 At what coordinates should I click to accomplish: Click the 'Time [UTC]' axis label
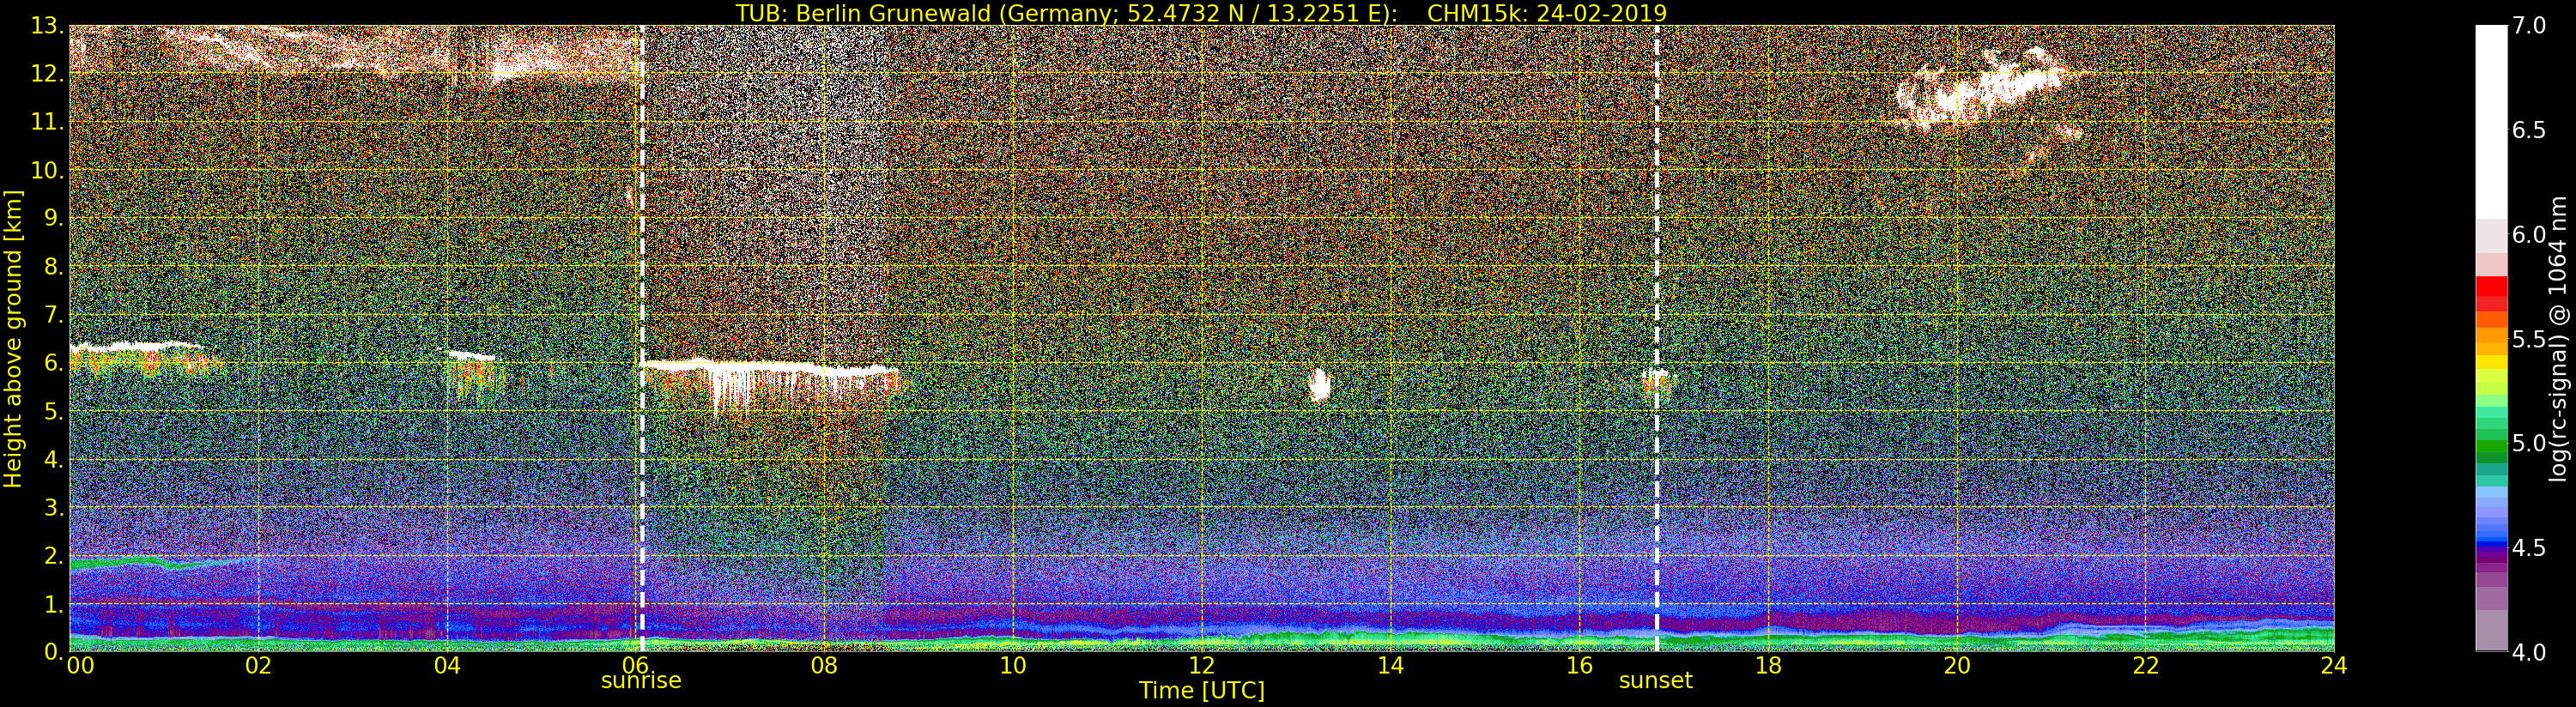pyautogui.click(x=1201, y=691)
